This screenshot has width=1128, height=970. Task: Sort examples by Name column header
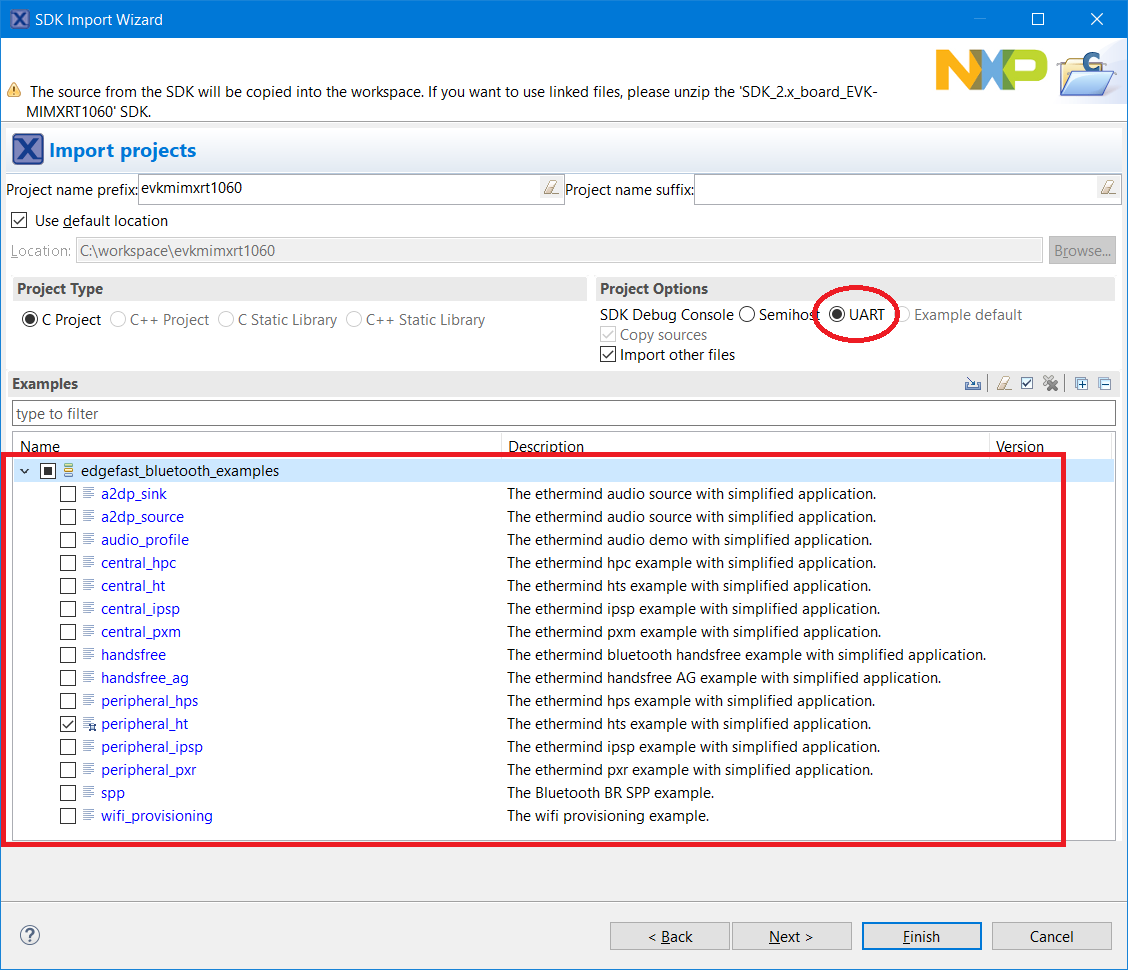coord(40,447)
